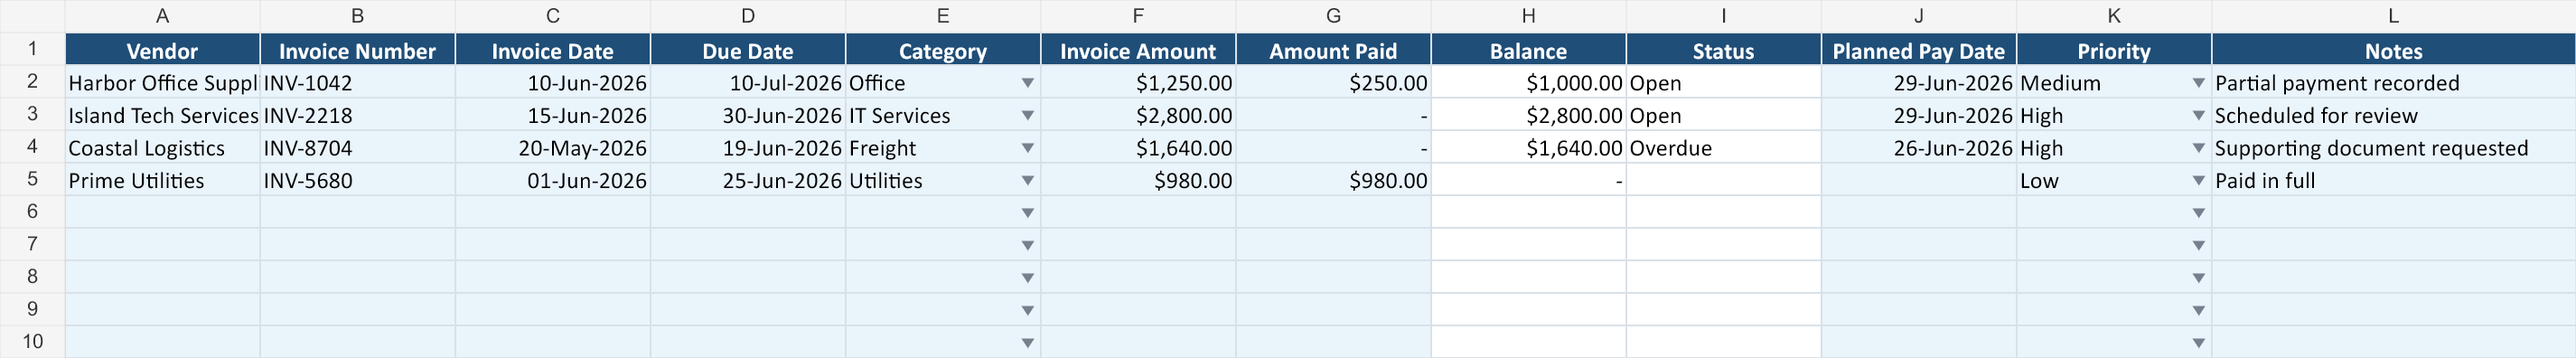Screen dimensions: 2576x358
Task: Open the Utilities category dropdown arrow
Action: point(1027,181)
